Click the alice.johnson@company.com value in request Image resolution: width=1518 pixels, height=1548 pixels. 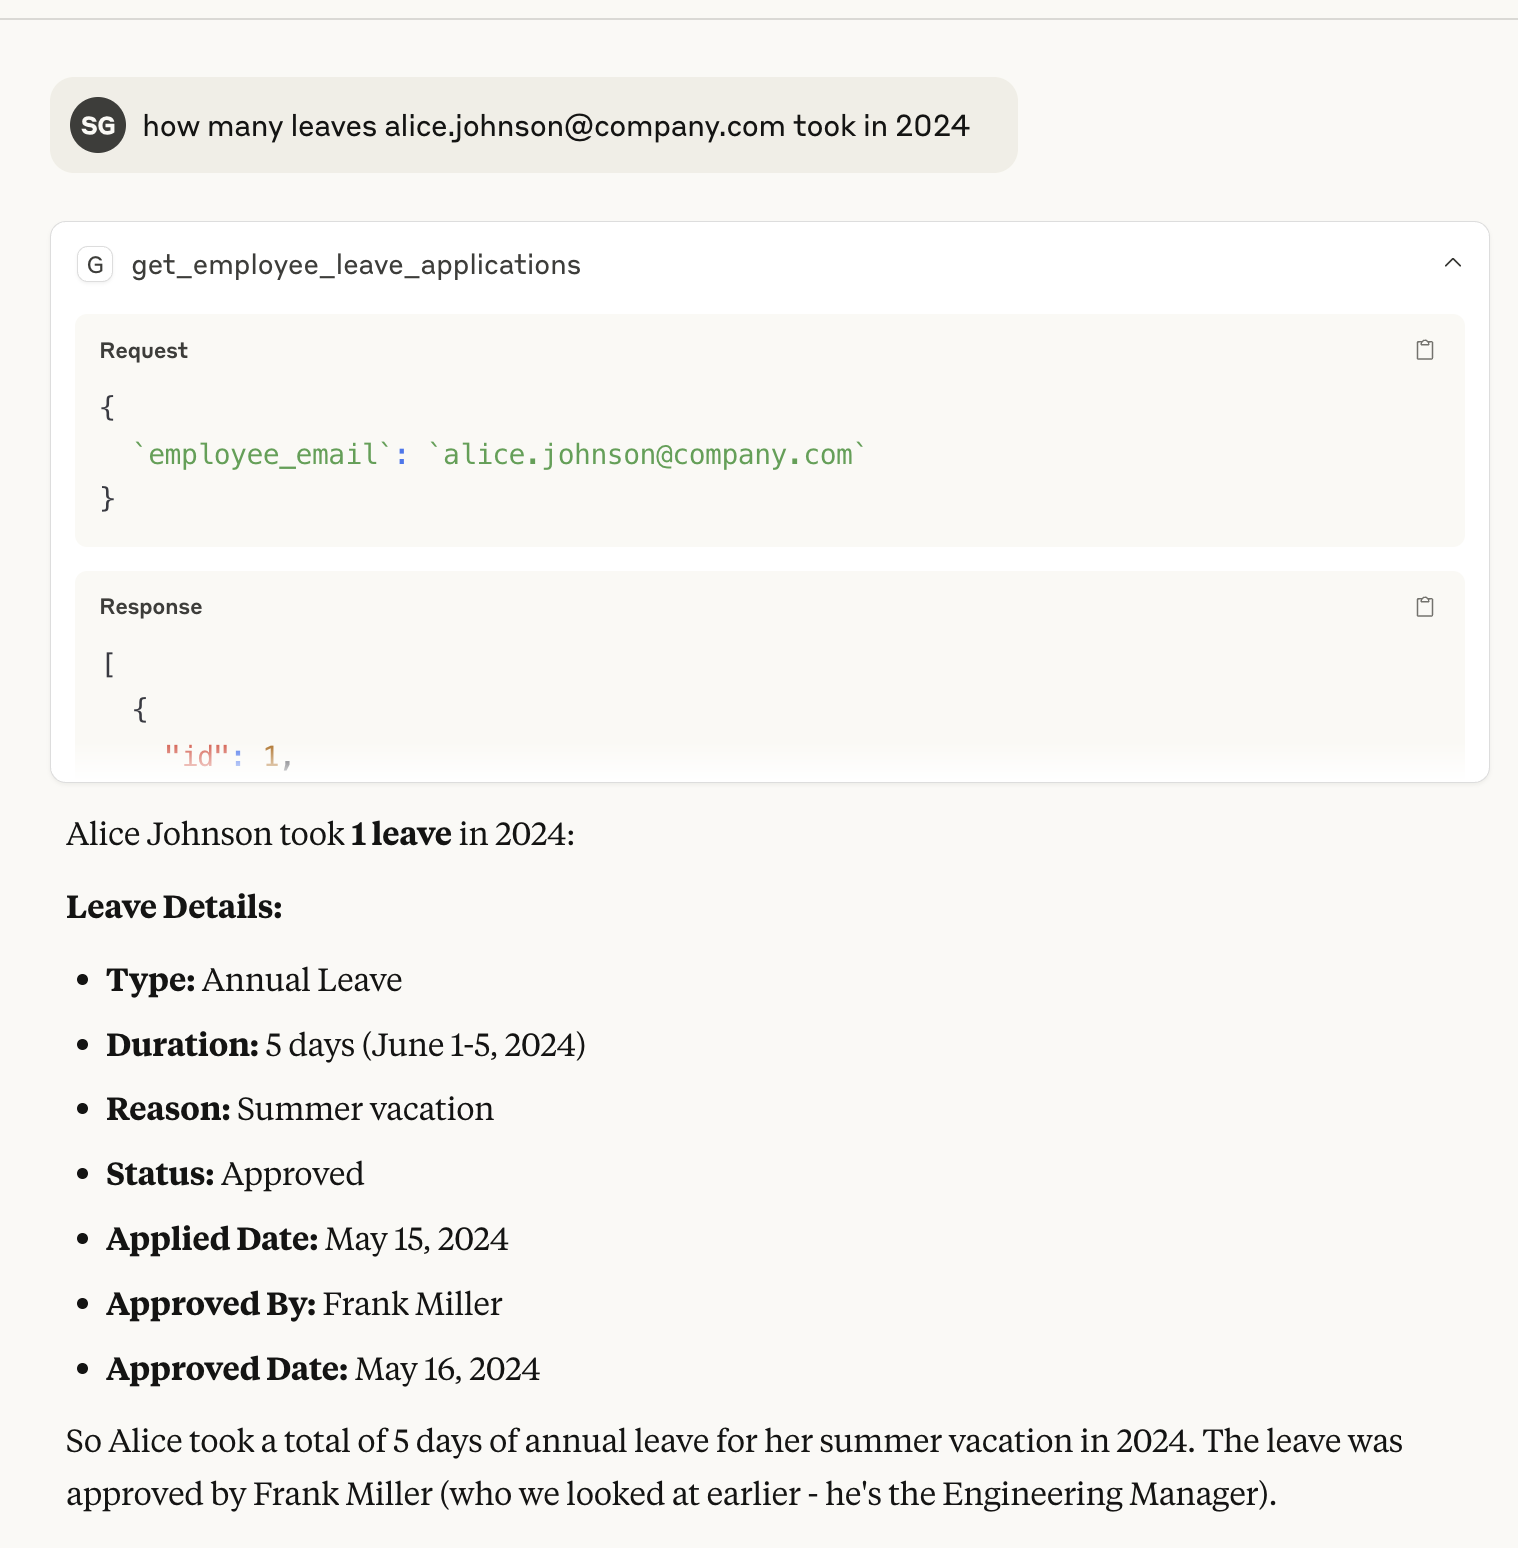648,455
